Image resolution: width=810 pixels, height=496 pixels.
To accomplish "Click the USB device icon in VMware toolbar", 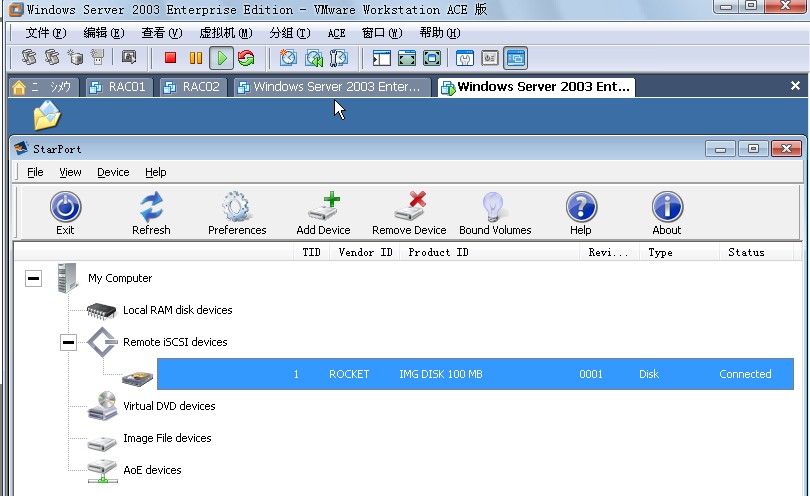I will pyautogui.click(x=98, y=57).
